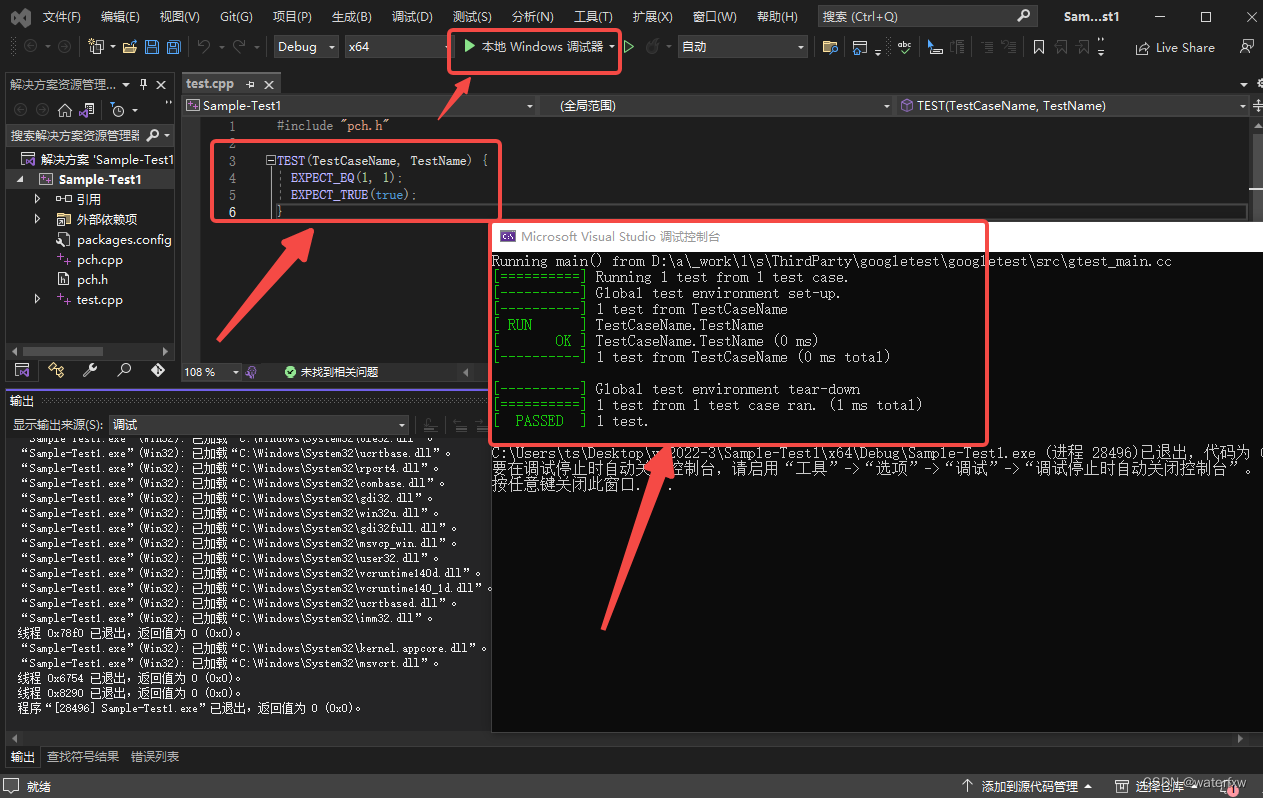Click the Find in Files folder-search icon

coord(830,47)
